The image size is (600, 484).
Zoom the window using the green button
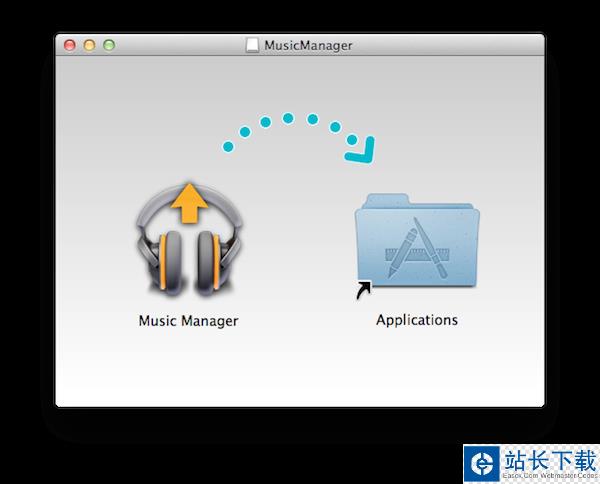point(108,45)
